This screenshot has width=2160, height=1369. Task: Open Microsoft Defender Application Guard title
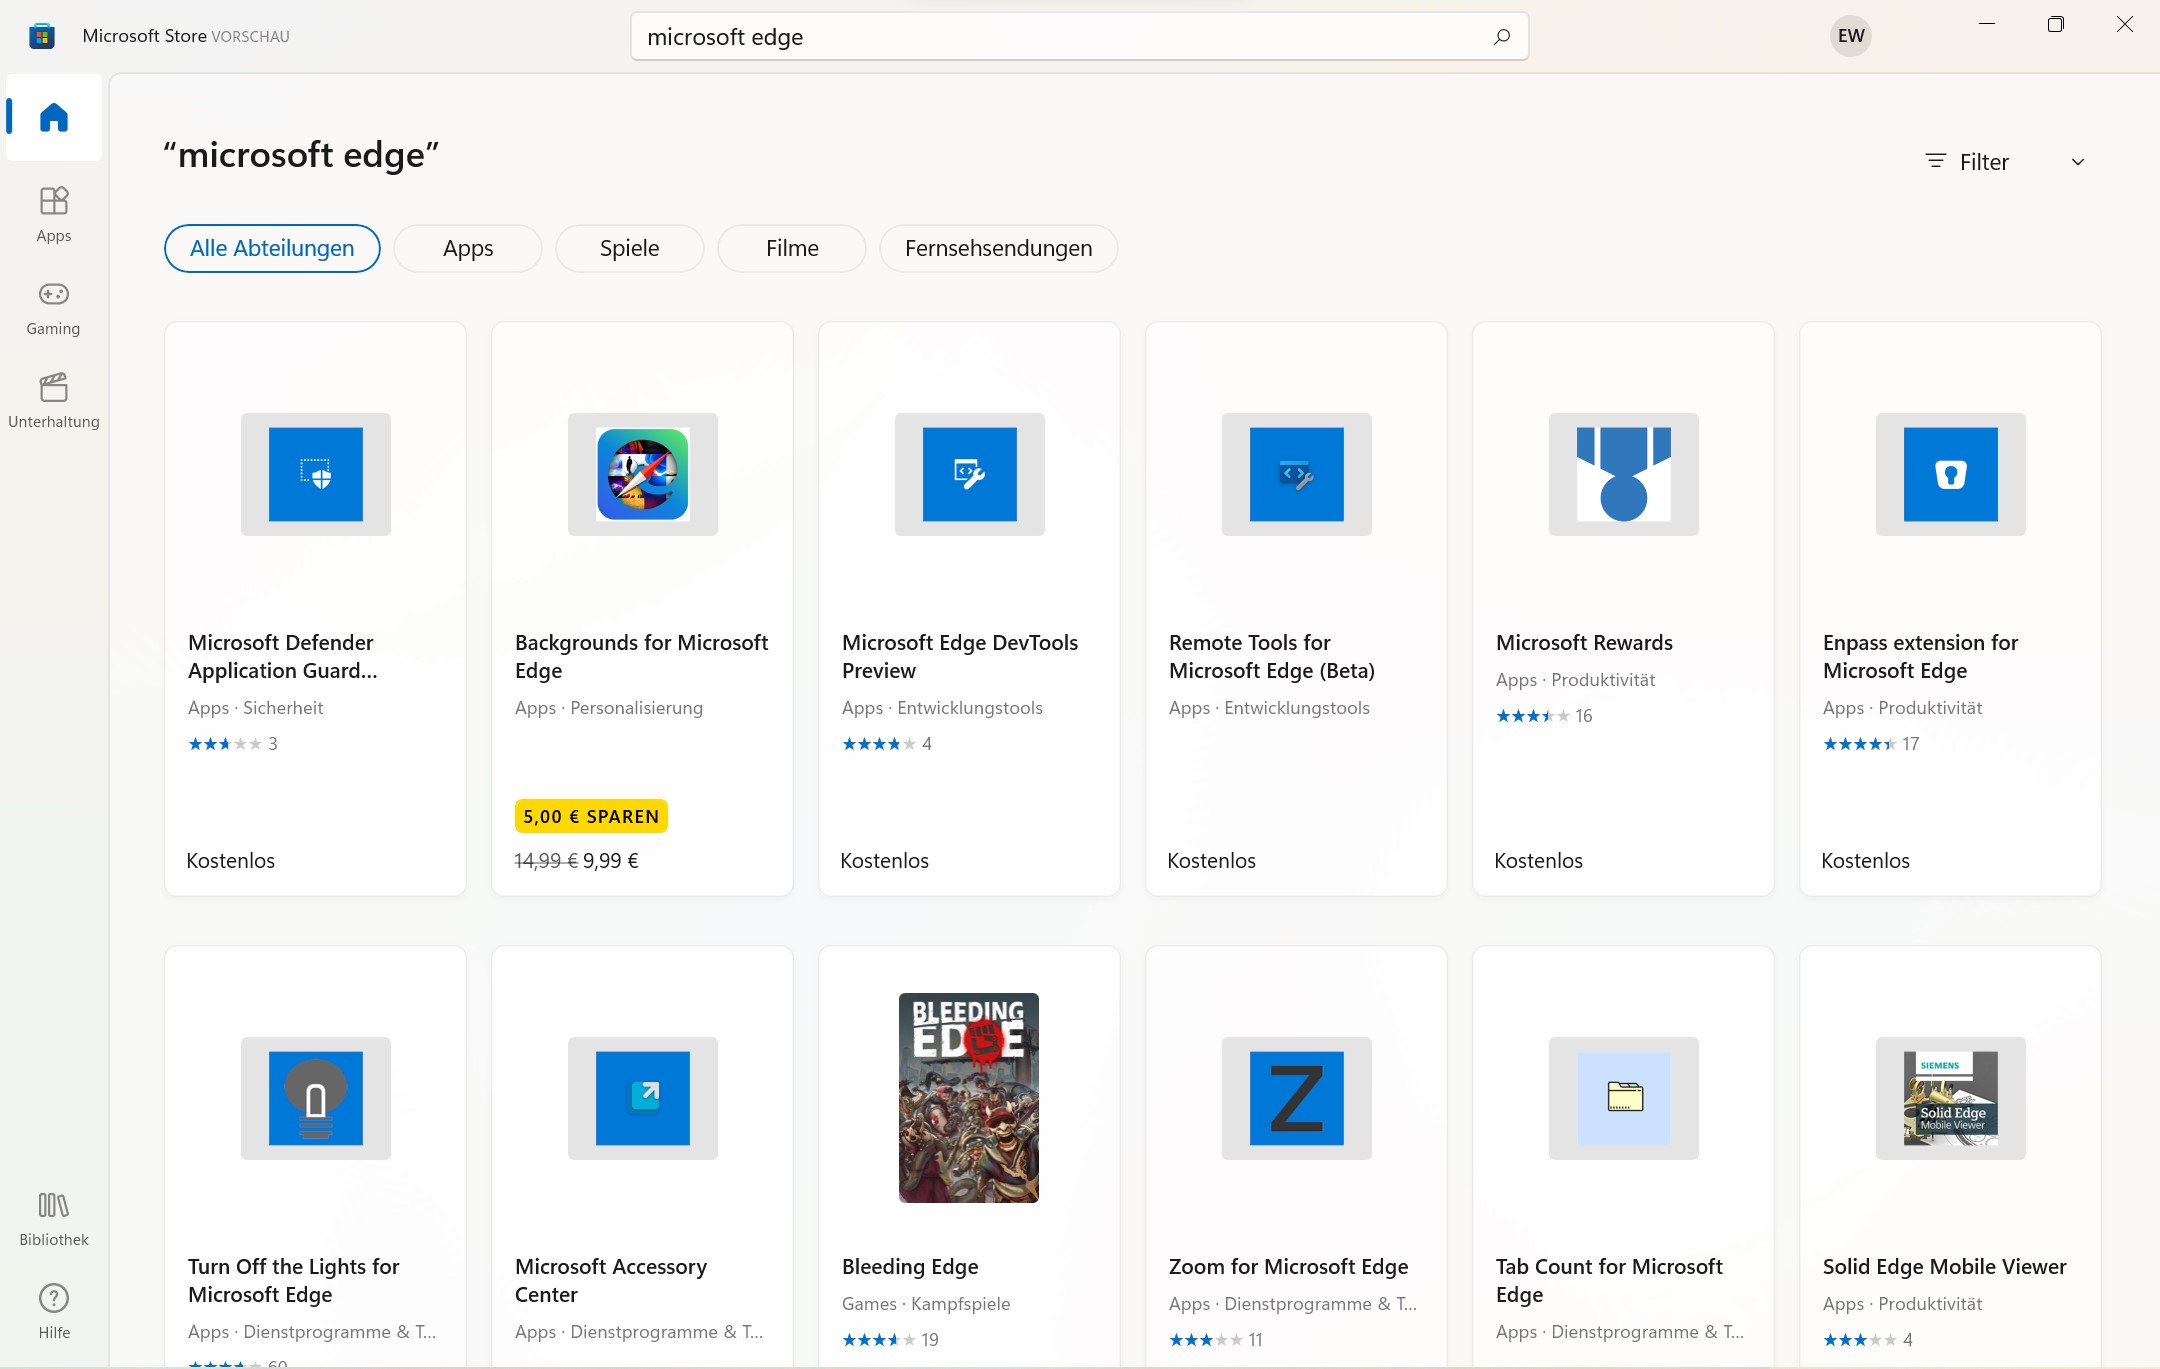click(283, 656)
